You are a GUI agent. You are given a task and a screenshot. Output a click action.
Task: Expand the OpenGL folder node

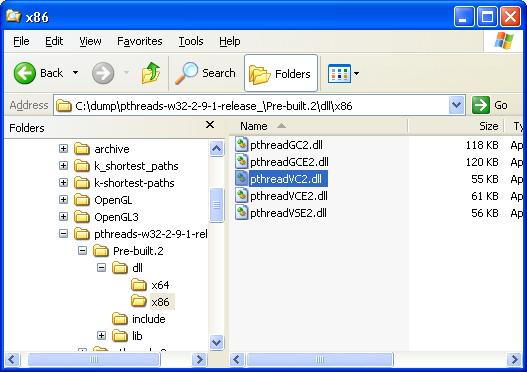63,200
